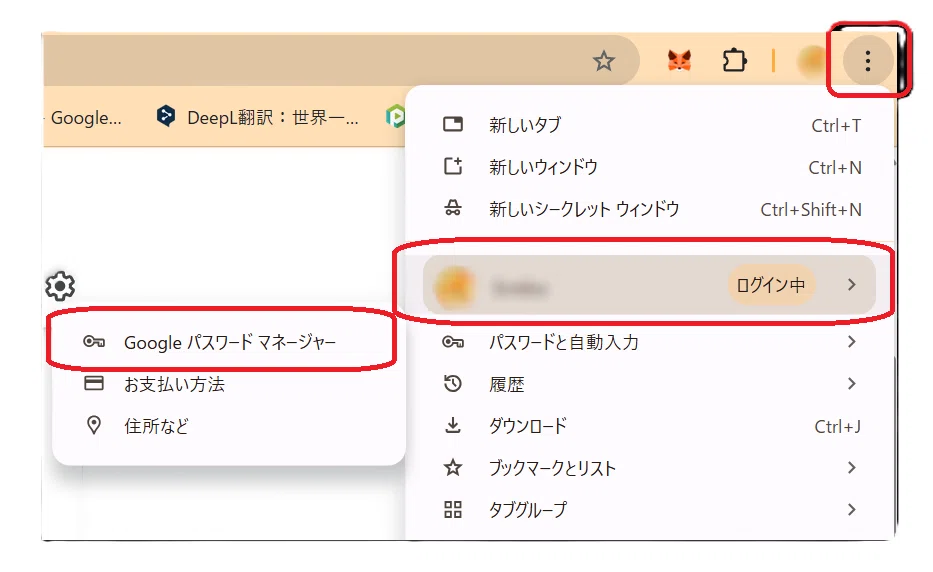Click the DeepL logo icon

(166, 116)
